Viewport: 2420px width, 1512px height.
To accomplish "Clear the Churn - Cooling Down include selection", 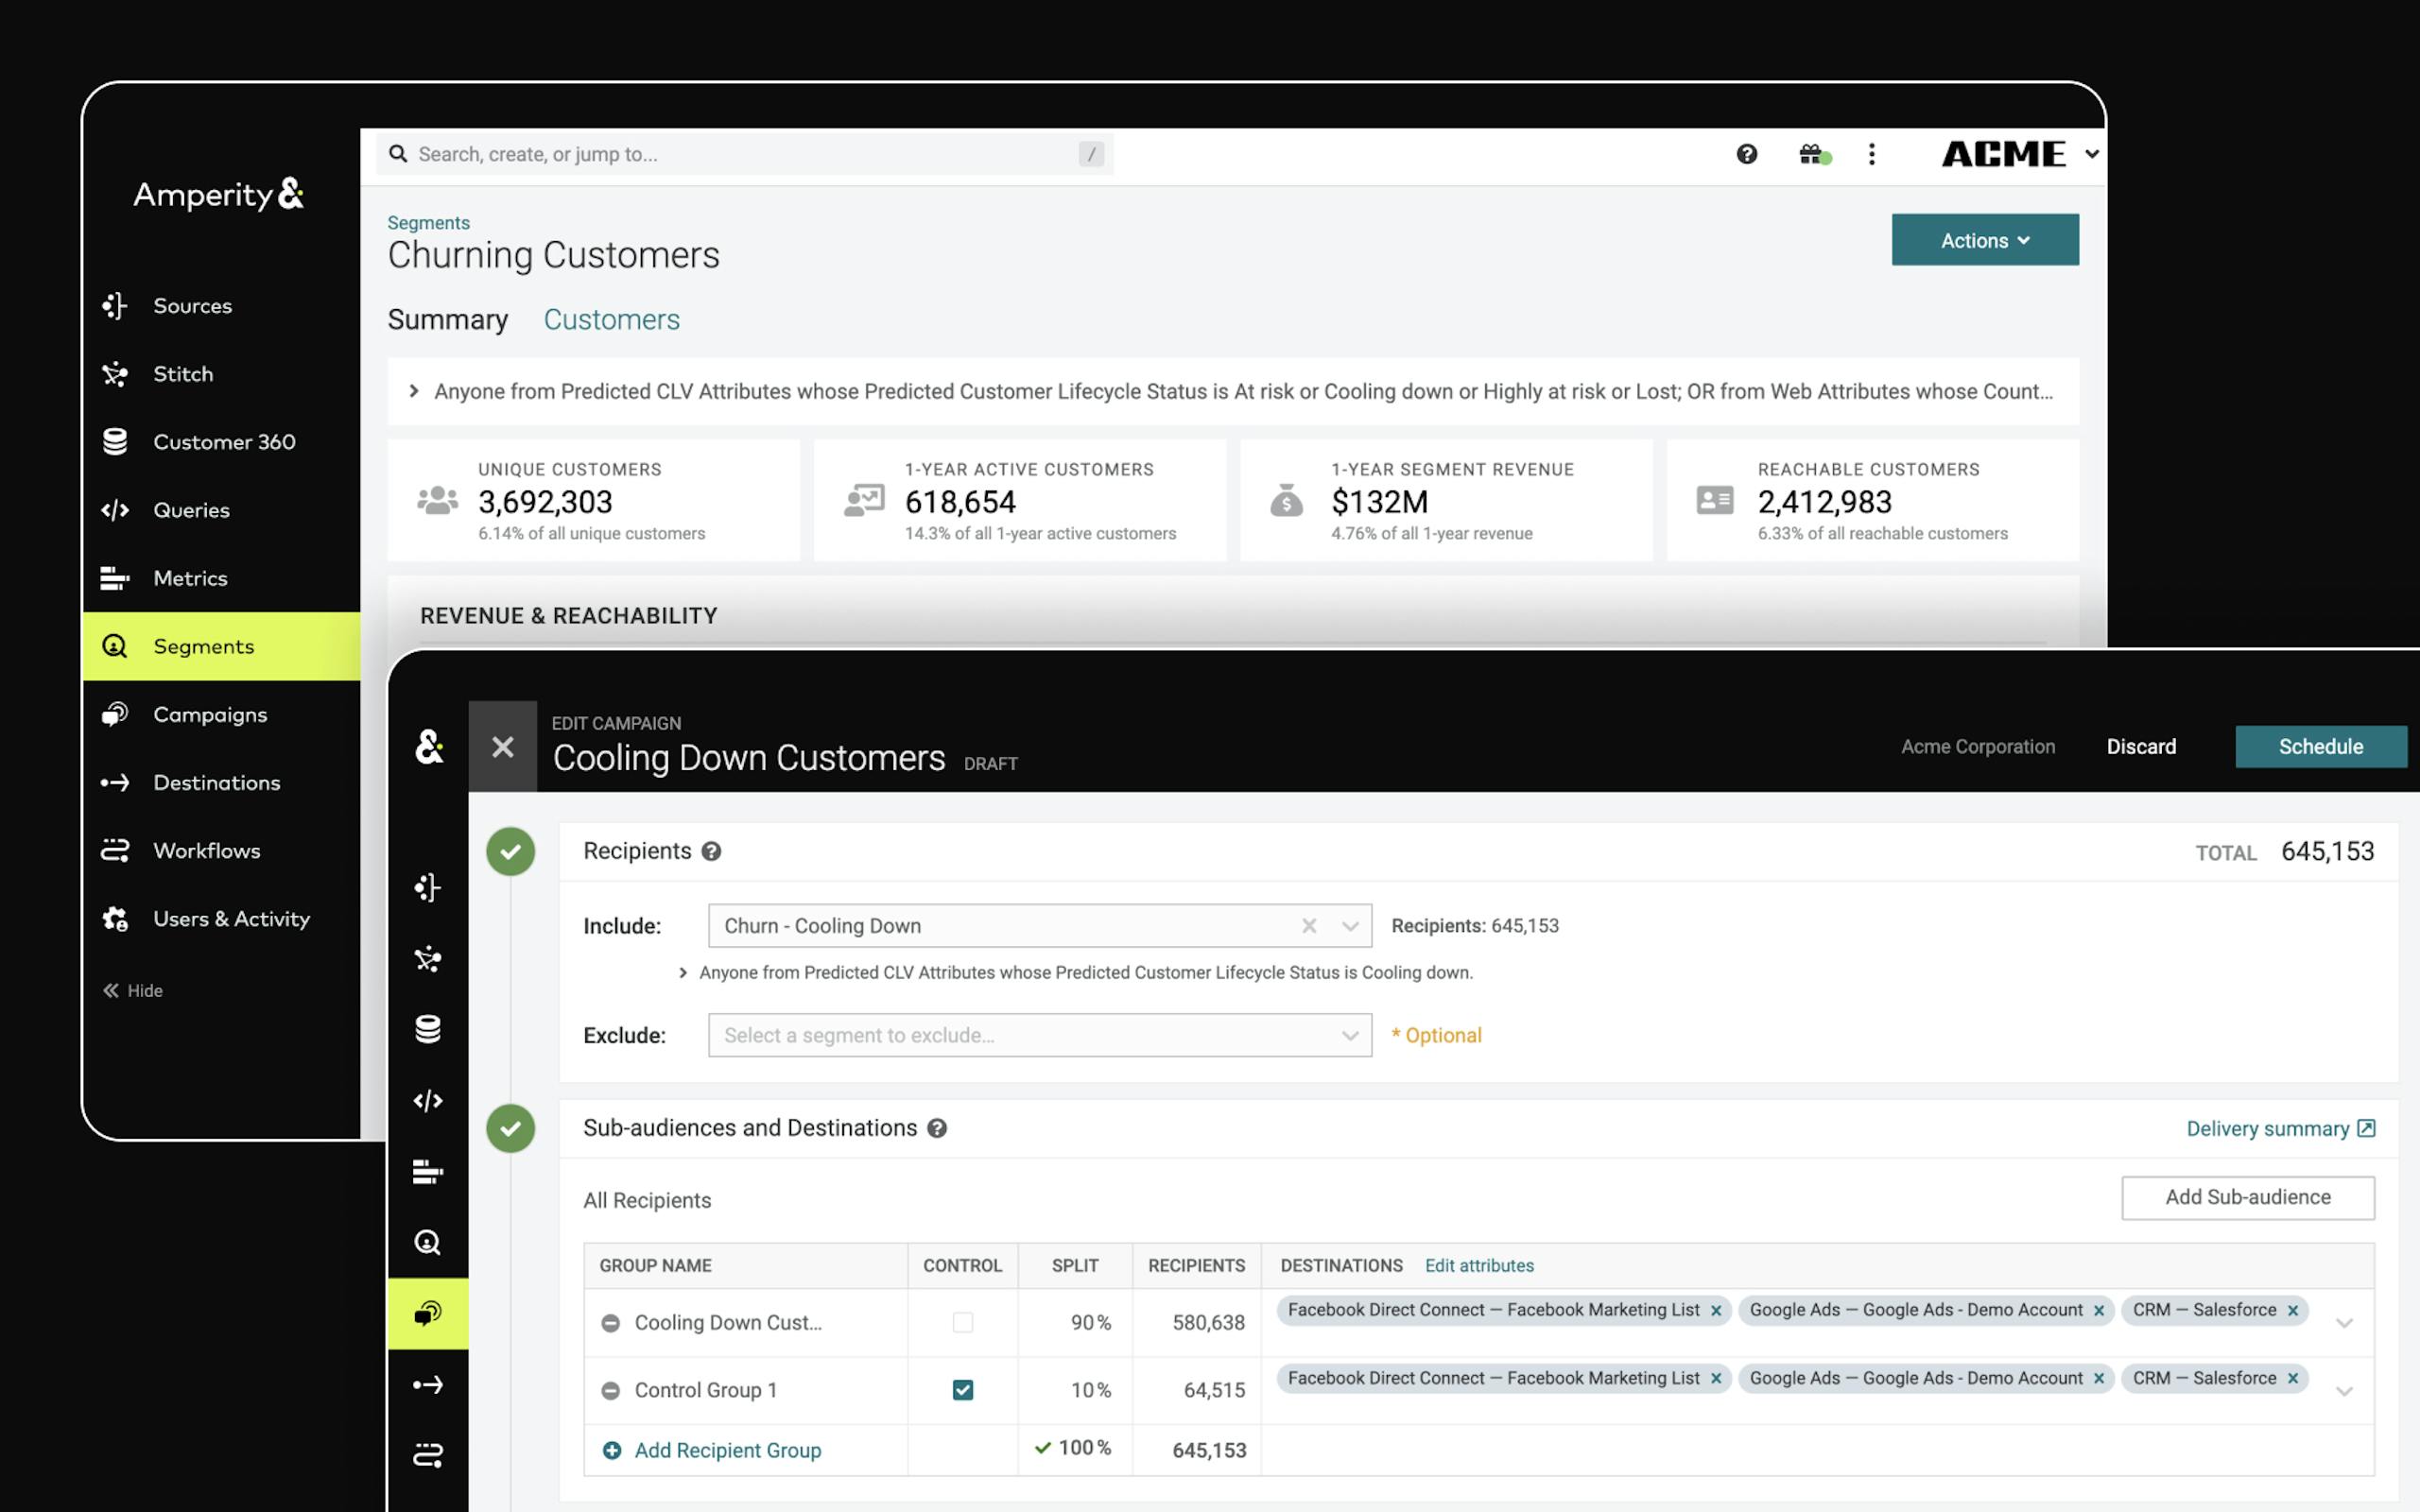I will (1309, 926).
